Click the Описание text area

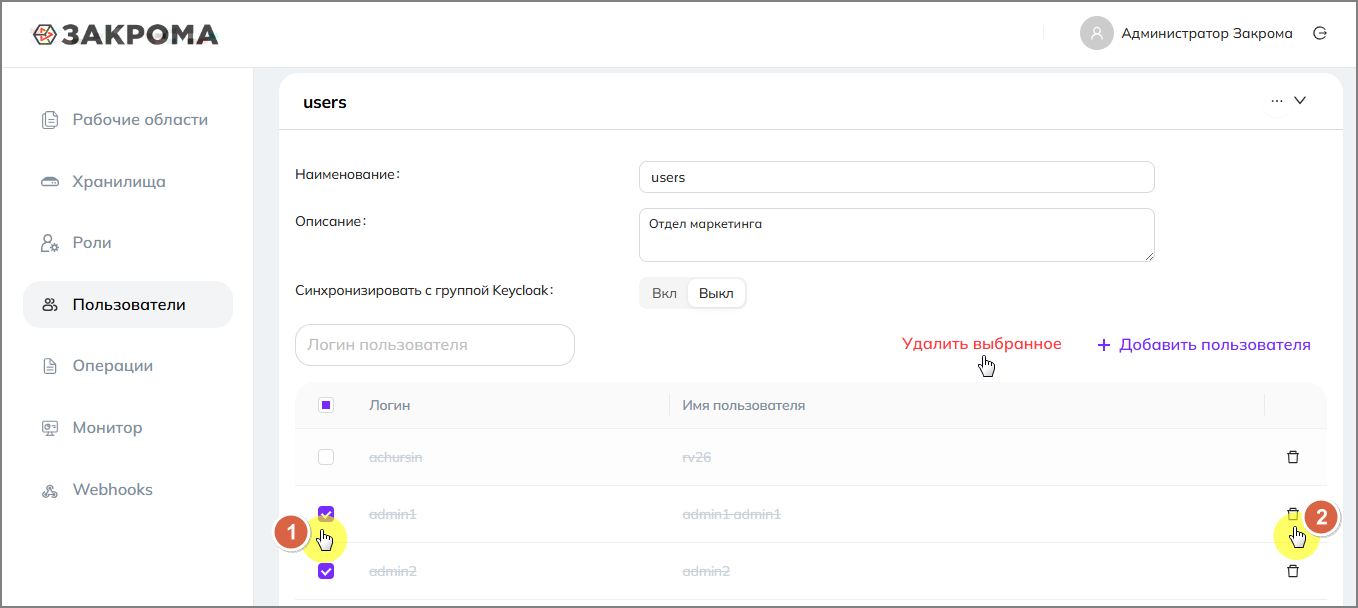pyautogui.click(x=895, y=235)
